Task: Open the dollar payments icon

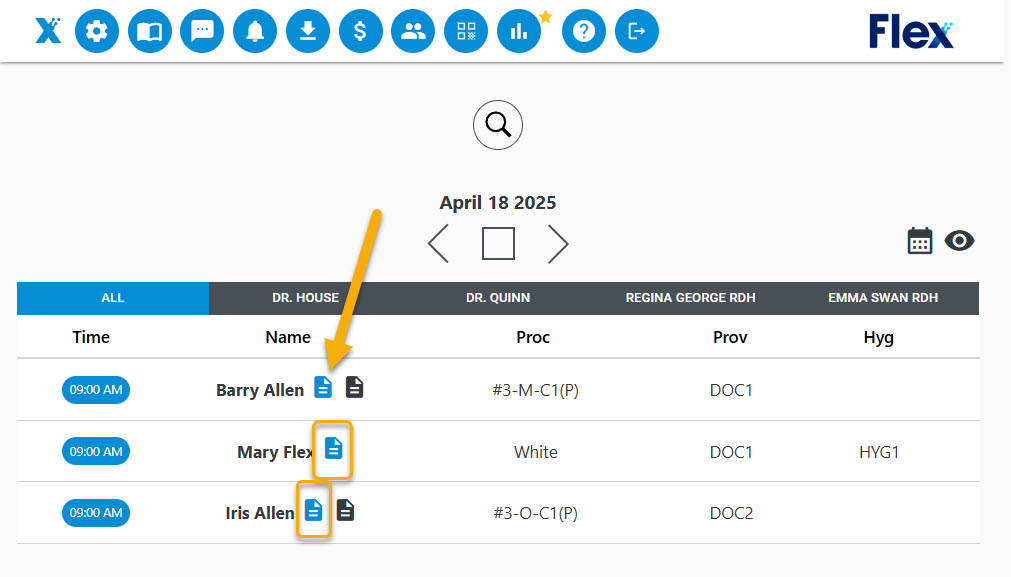Action: pos(360,31)
